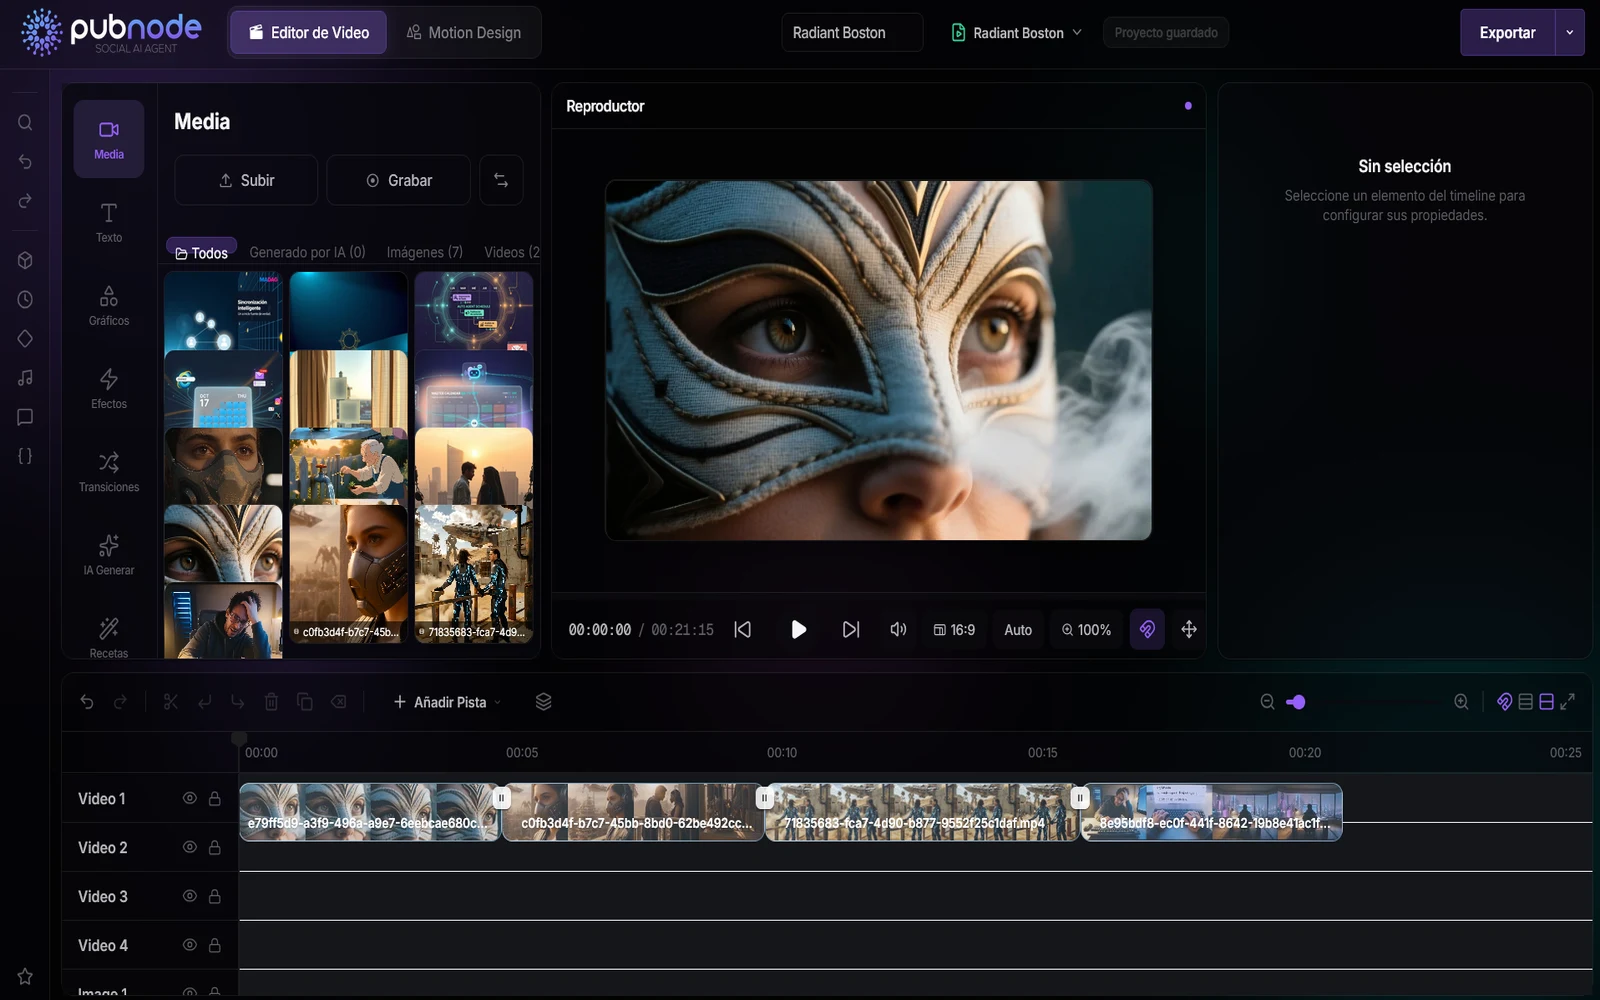1600x1000 pixels.
Task: Select the Editor de Video tab
Action: click(x=309, y=33)
